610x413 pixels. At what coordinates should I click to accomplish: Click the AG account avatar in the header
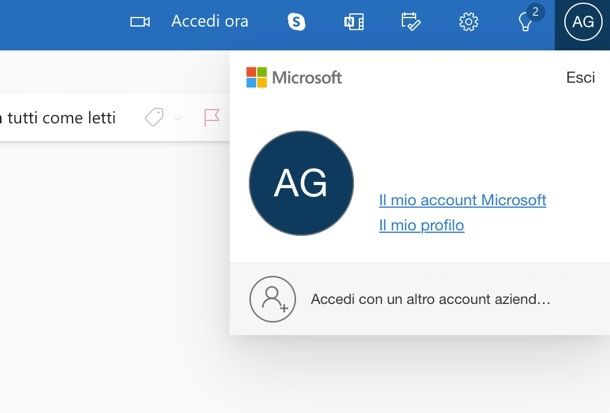[x=583, y=22]
